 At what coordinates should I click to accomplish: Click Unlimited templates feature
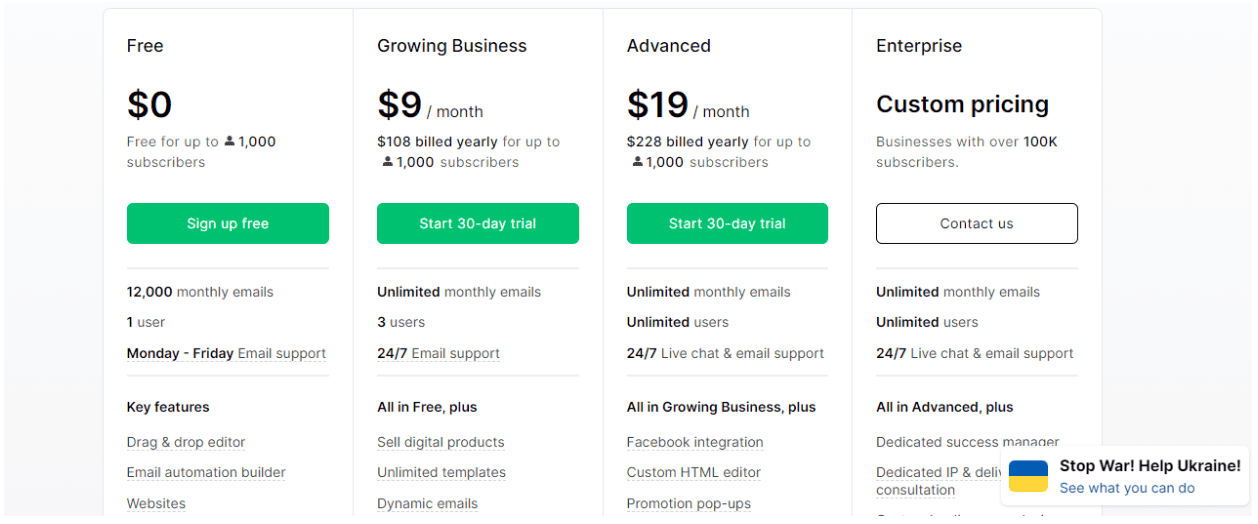click(x=441, y=472)
